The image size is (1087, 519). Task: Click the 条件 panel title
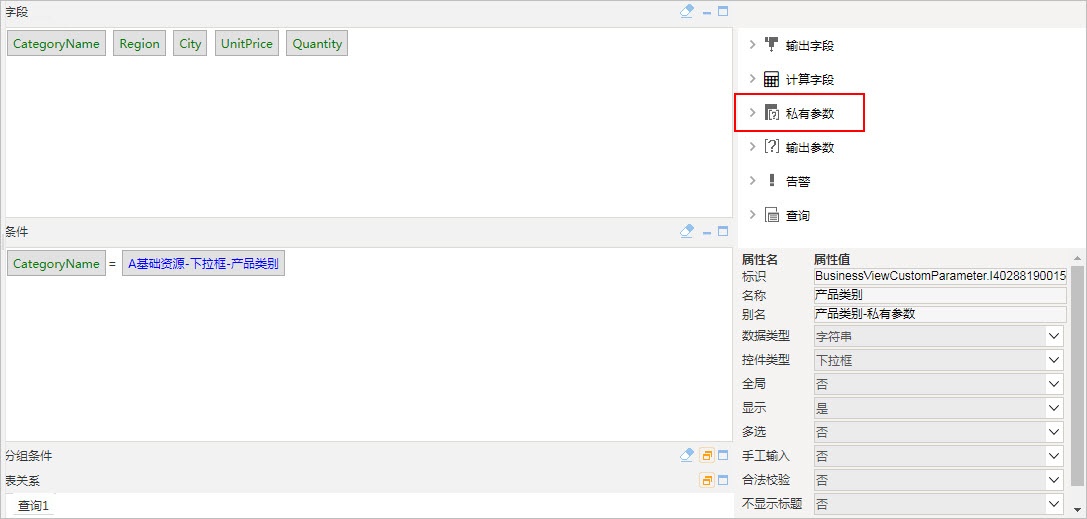17,231
